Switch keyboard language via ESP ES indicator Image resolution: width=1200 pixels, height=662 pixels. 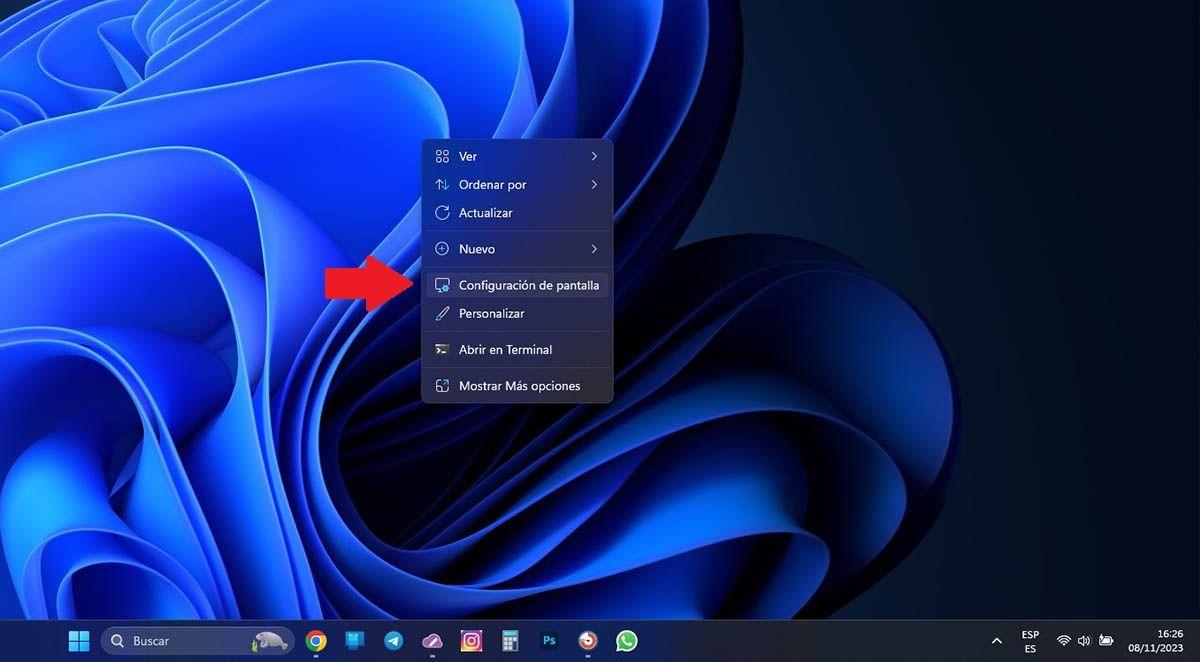tap(1029, 640)
